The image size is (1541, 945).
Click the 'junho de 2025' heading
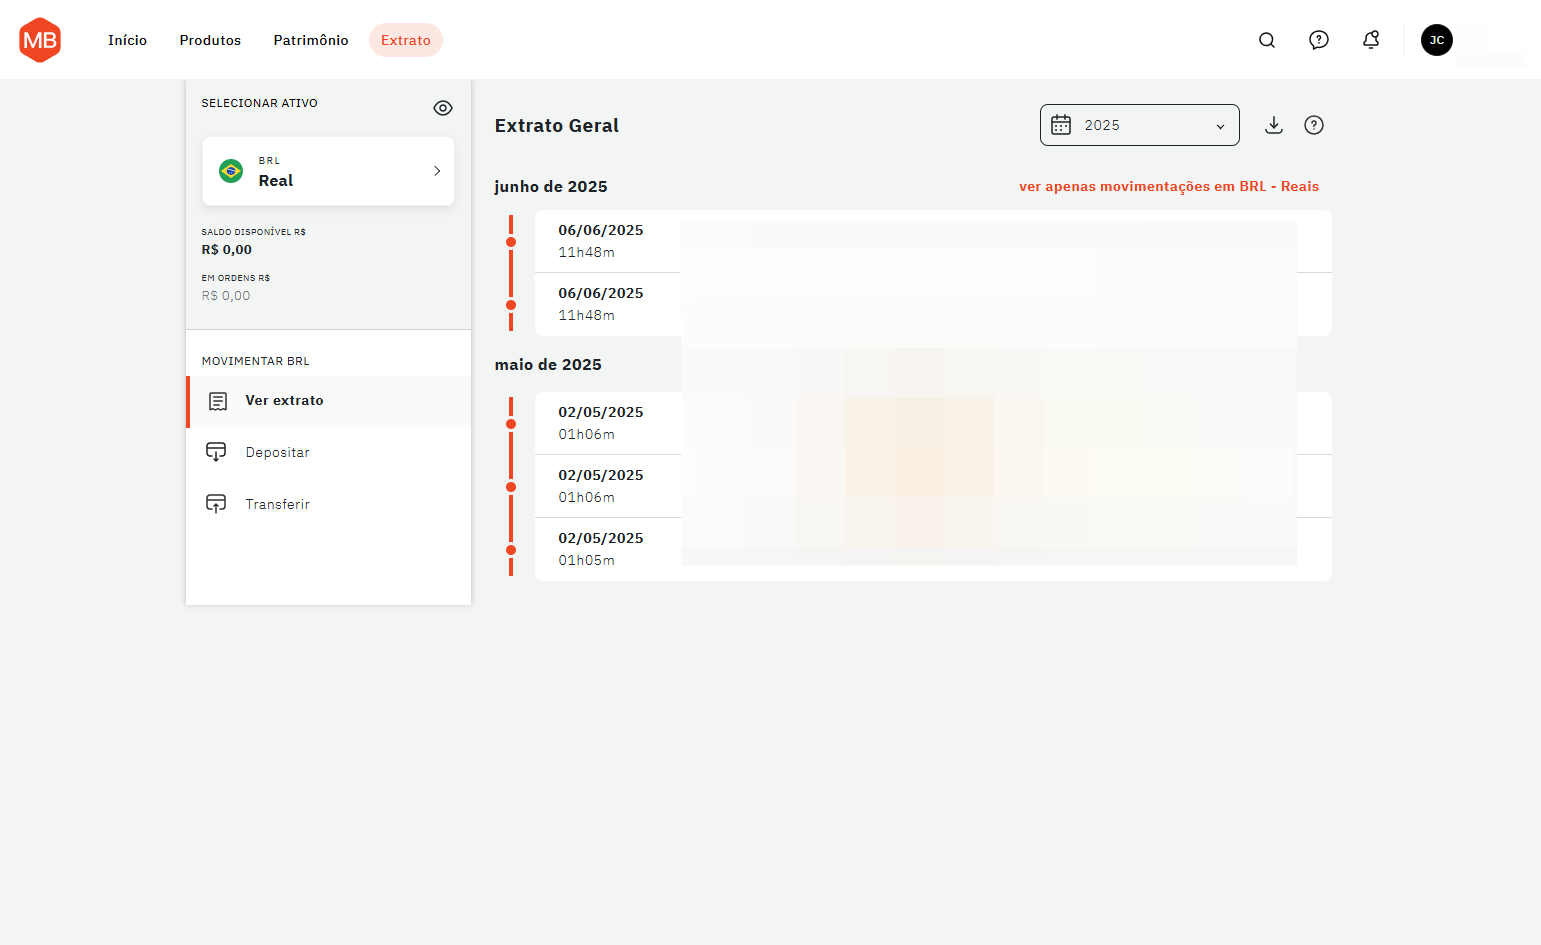551,187
